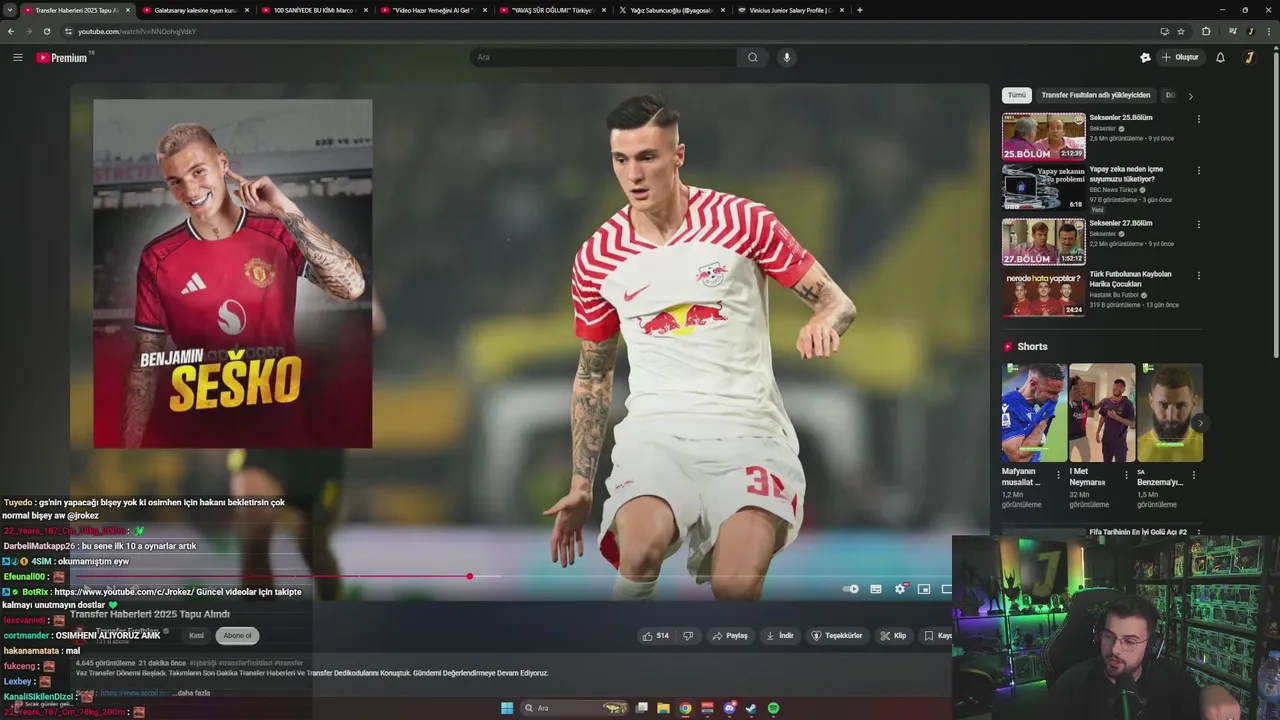
Task: Open Spotify from the taskbar
Action: tap(773, 708)
